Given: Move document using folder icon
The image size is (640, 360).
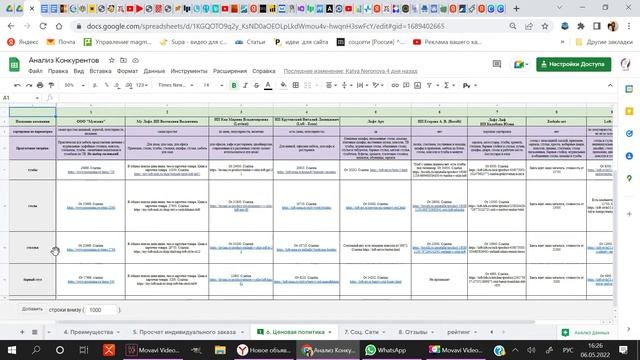Looking at the screenshot, I should 123,60.
